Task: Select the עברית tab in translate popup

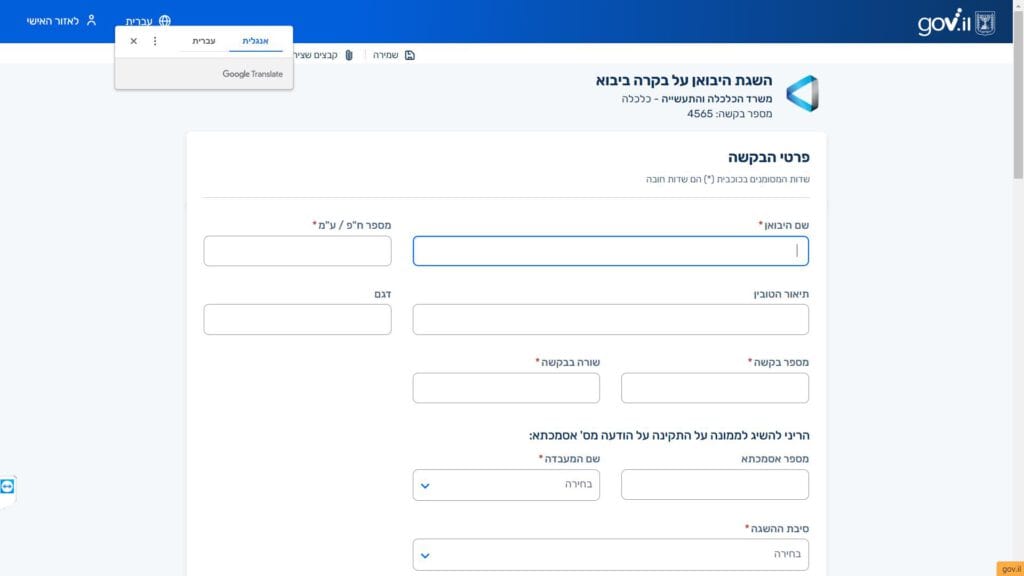Action: click(x=203, y=41)
